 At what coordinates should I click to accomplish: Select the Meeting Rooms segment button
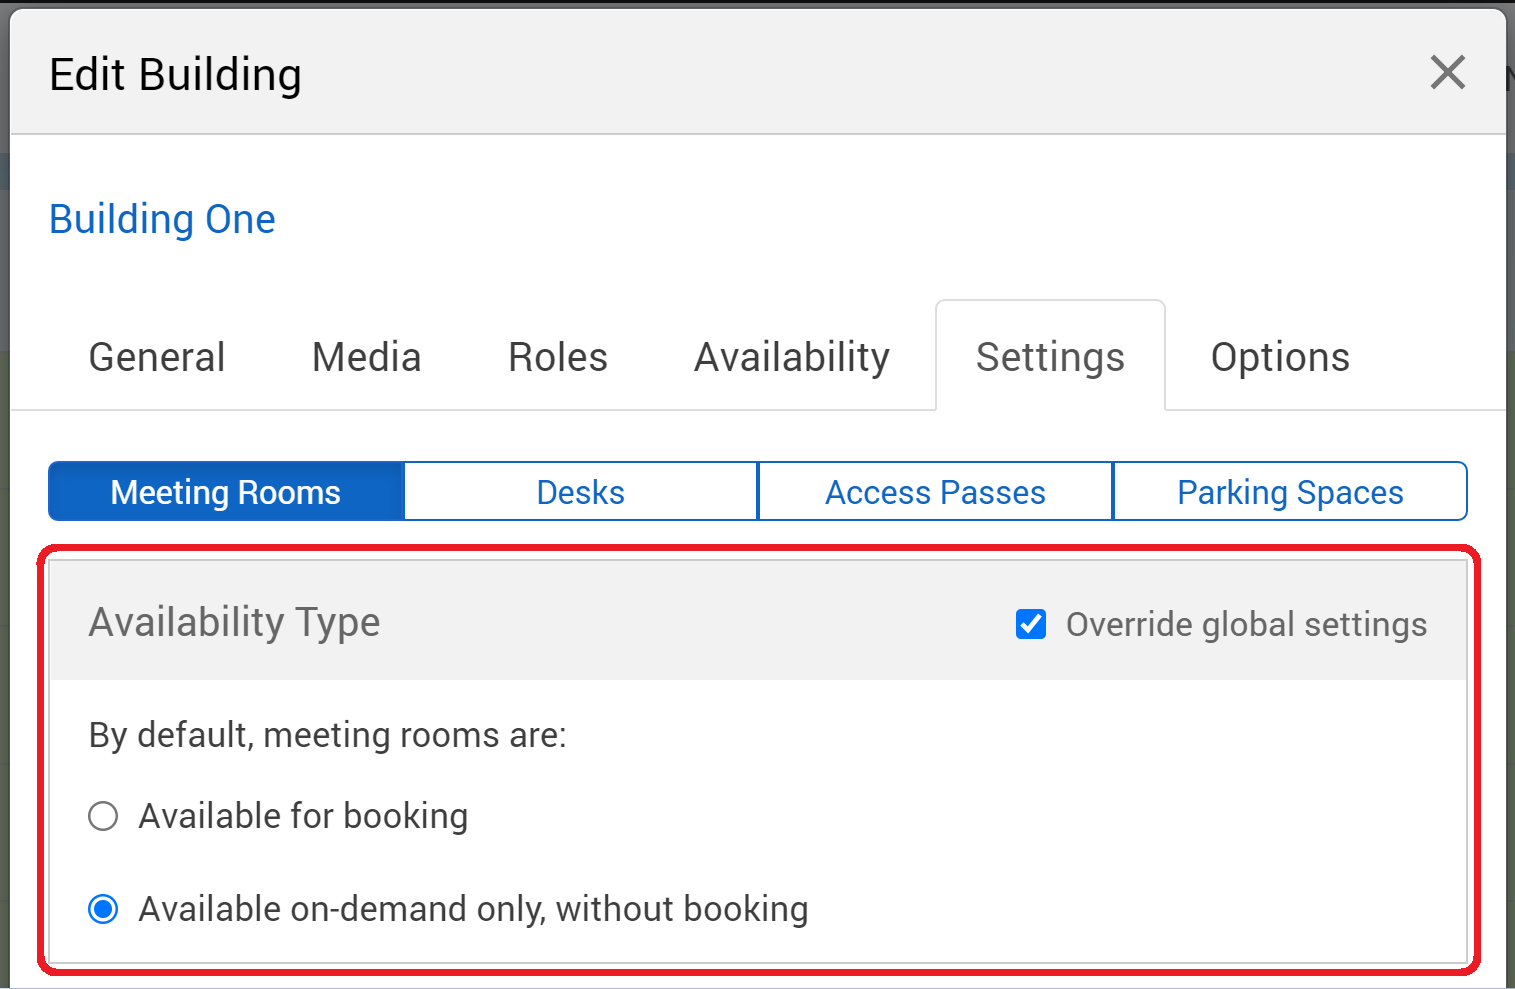tap(226, 492)
